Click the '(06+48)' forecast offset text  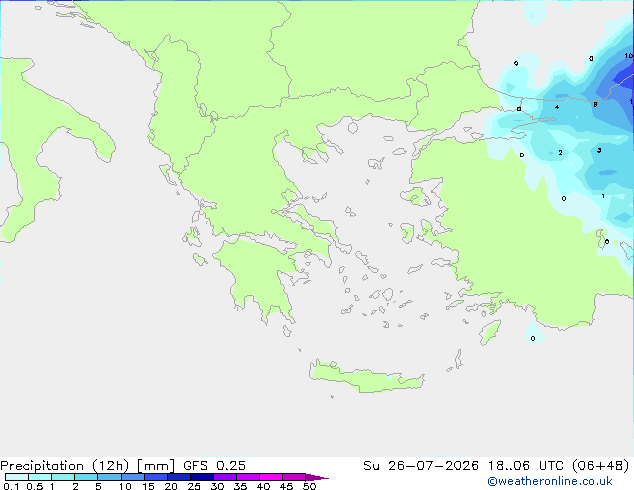click(600, 466)
